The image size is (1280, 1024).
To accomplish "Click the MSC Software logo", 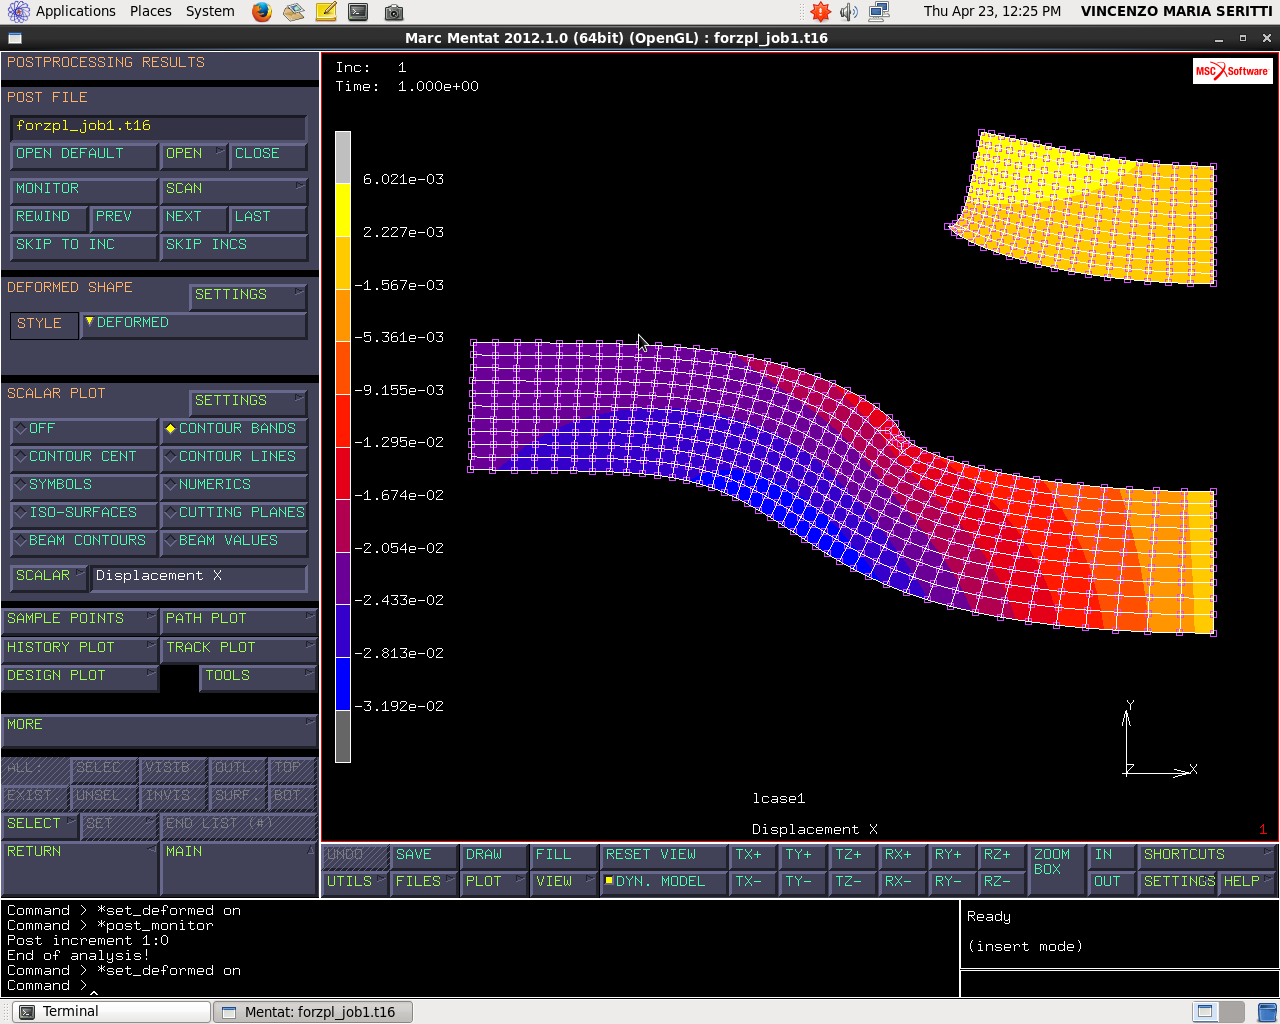I will tap(1232, 71).
